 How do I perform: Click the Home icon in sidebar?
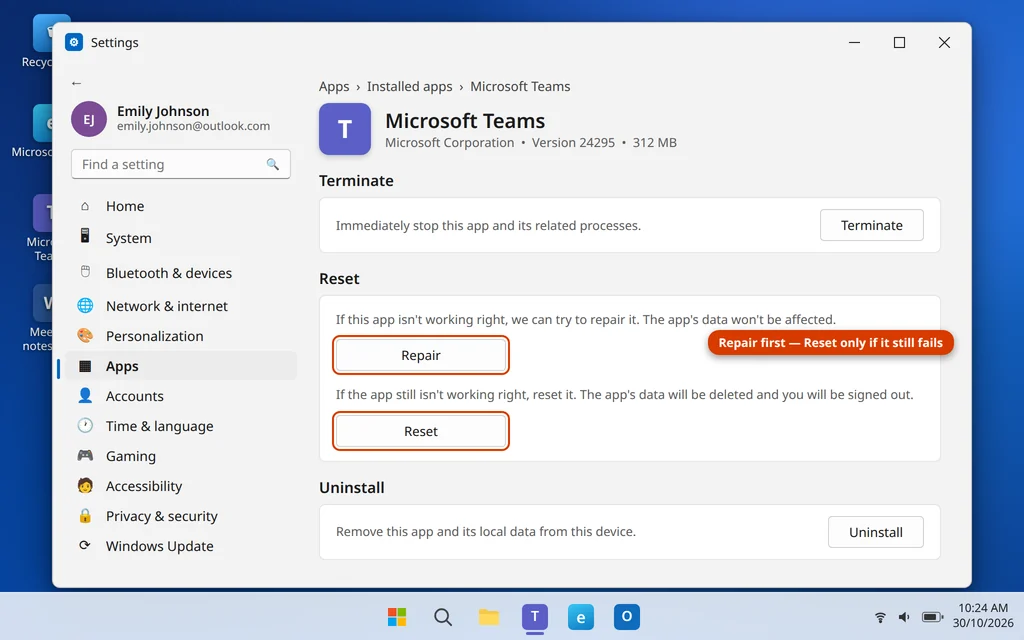85,206
